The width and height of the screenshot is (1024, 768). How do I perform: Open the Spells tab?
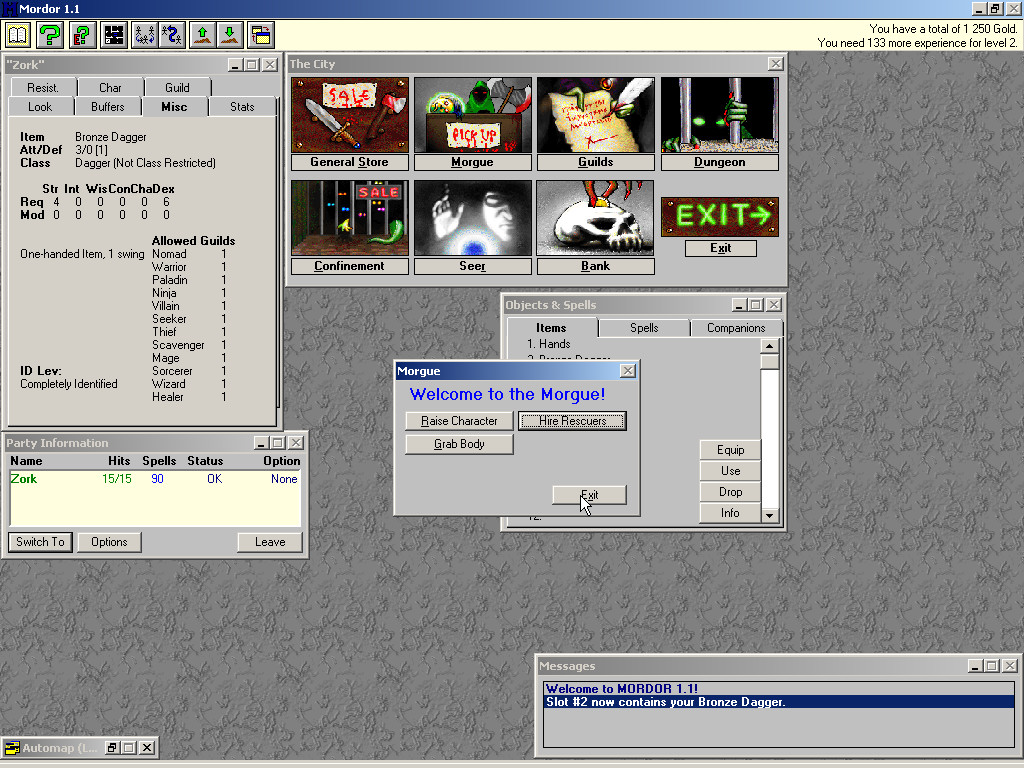point(644,328)
